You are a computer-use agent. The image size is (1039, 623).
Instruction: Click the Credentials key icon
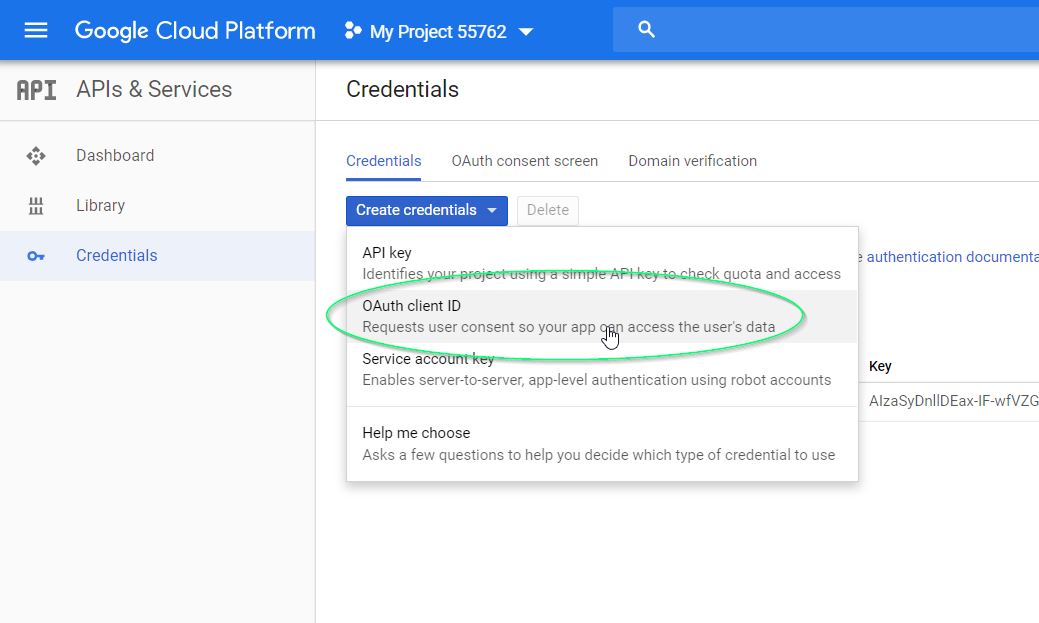36,256
